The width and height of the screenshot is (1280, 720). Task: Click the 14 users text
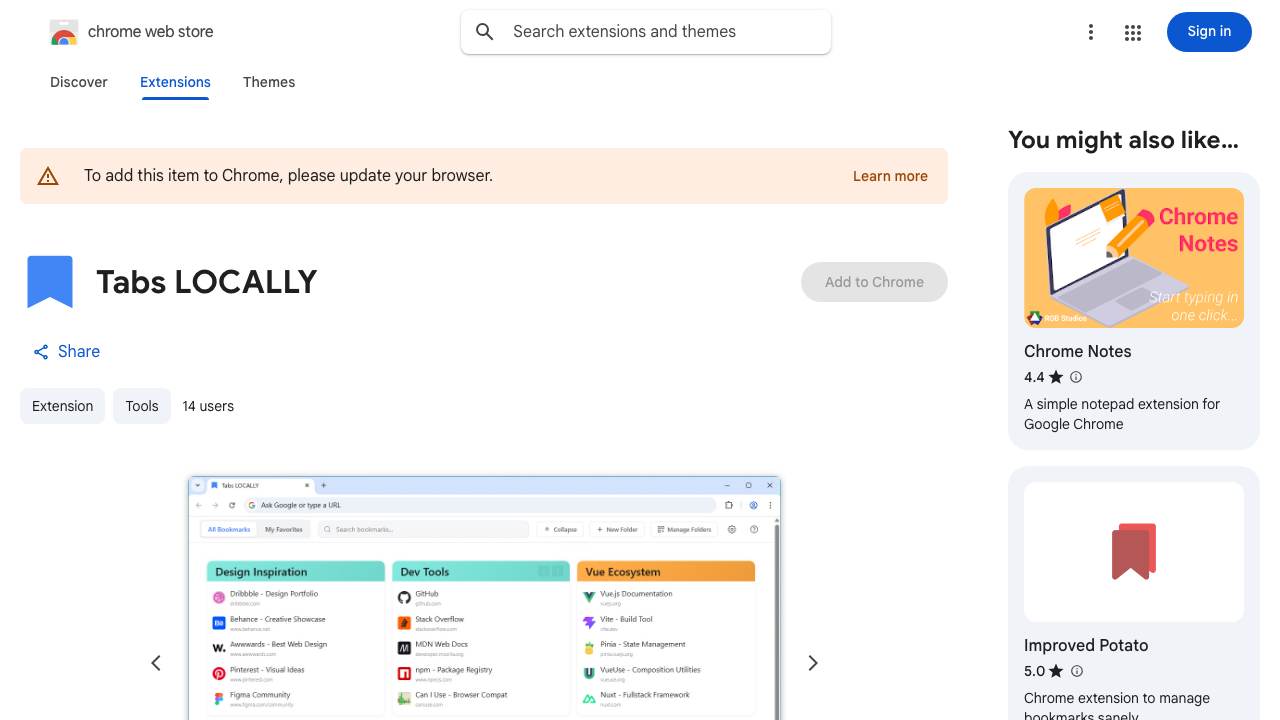208,406
